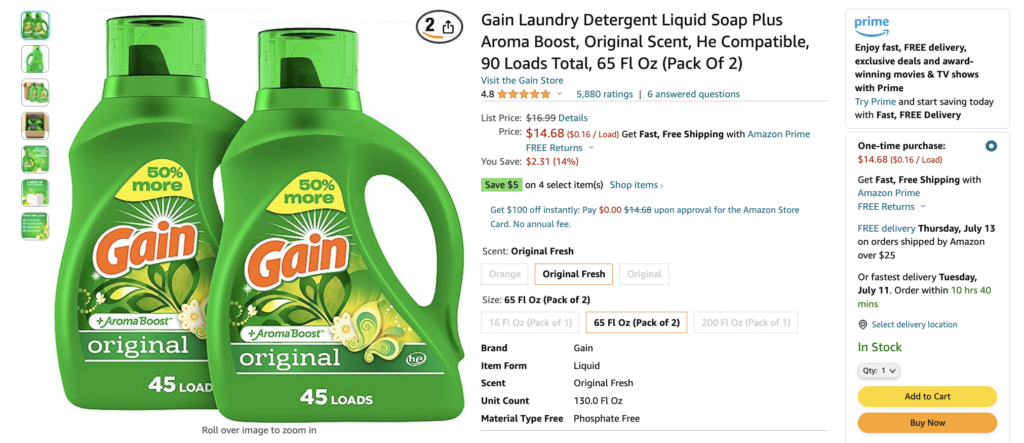
Task: Click Shop items link beside Save $5
Action: click(636, 185)
